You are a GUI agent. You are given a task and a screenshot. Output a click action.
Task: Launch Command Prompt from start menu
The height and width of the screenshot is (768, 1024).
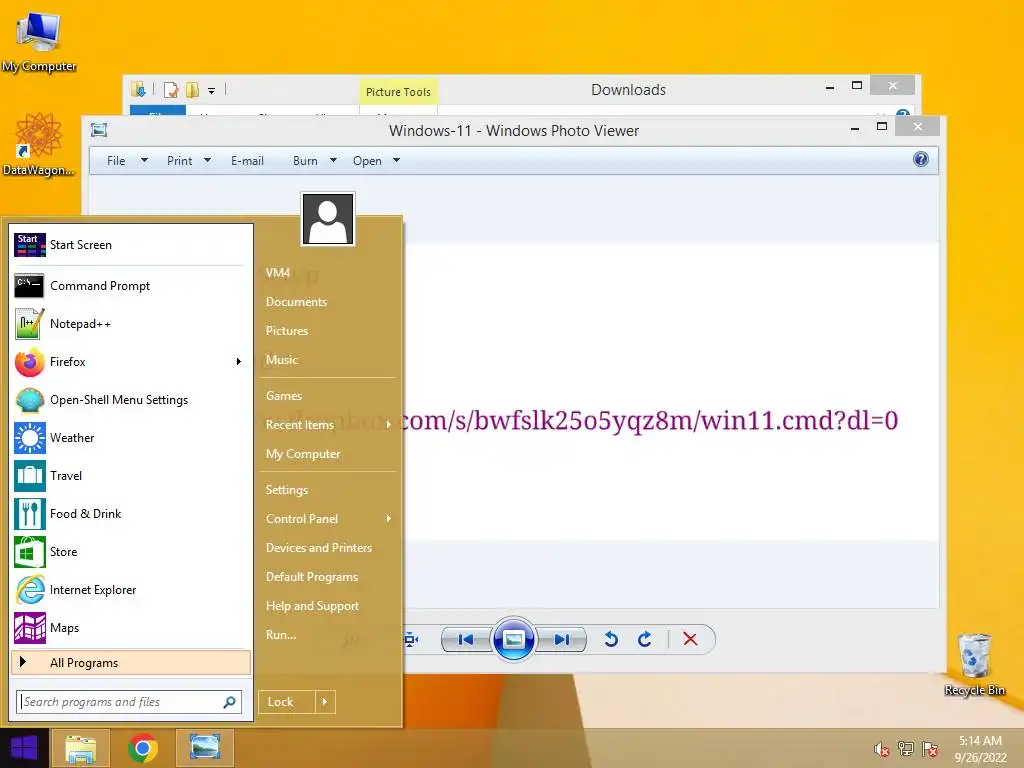(x=131, y=286)
